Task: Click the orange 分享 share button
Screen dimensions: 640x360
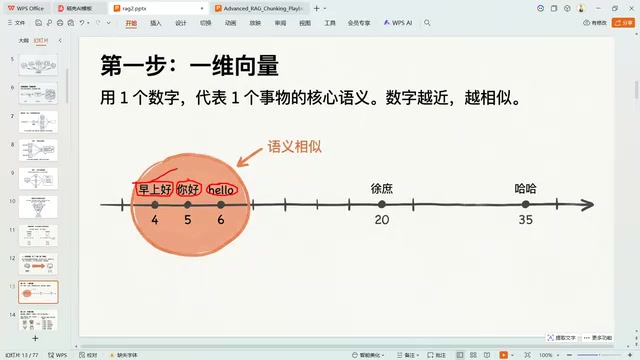Action: click(x=623, y=23)
